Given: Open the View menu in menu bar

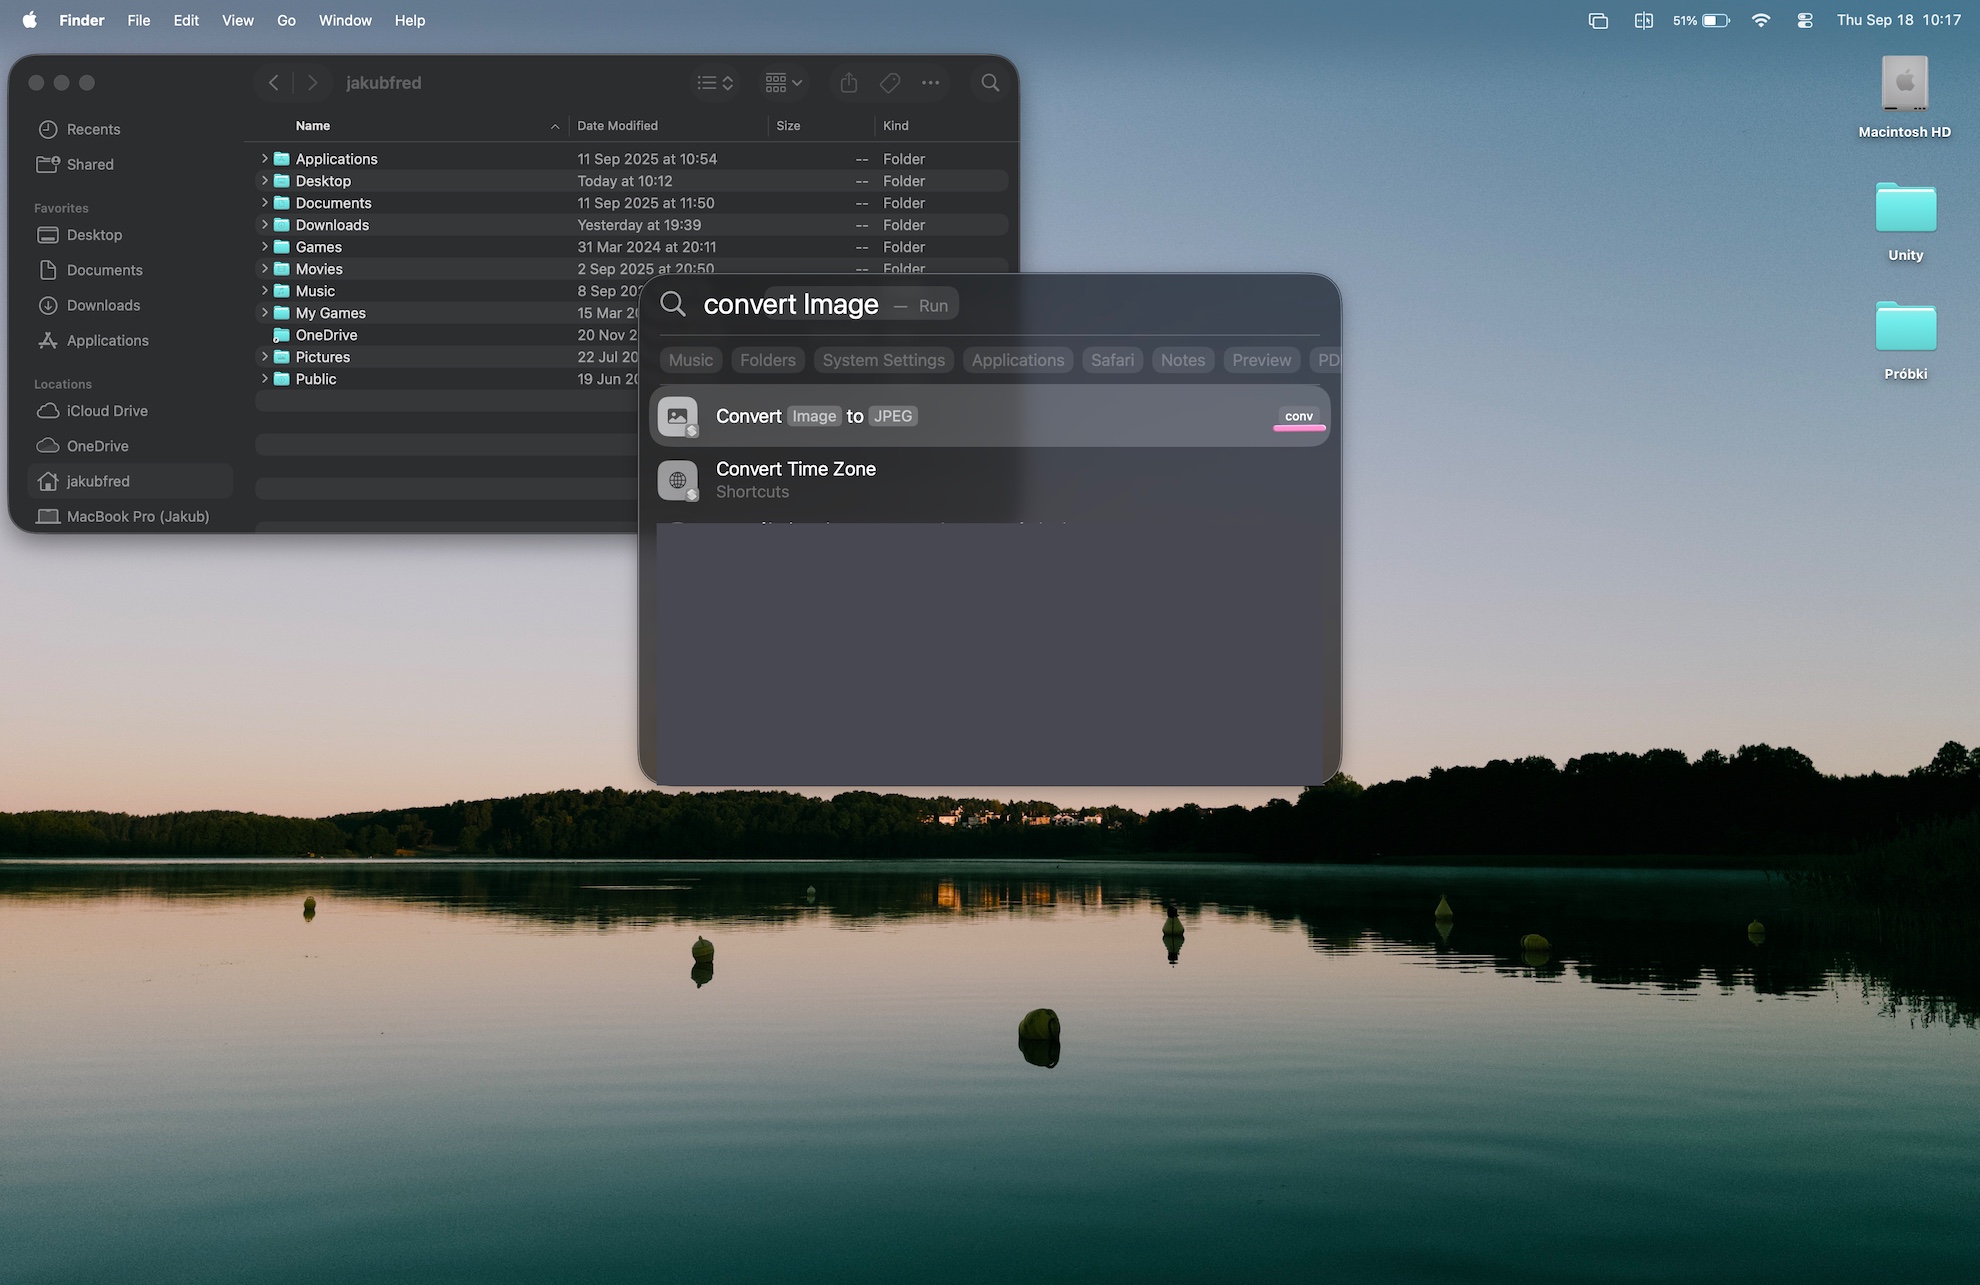Looking at the screenshot, I should point(237,20).
